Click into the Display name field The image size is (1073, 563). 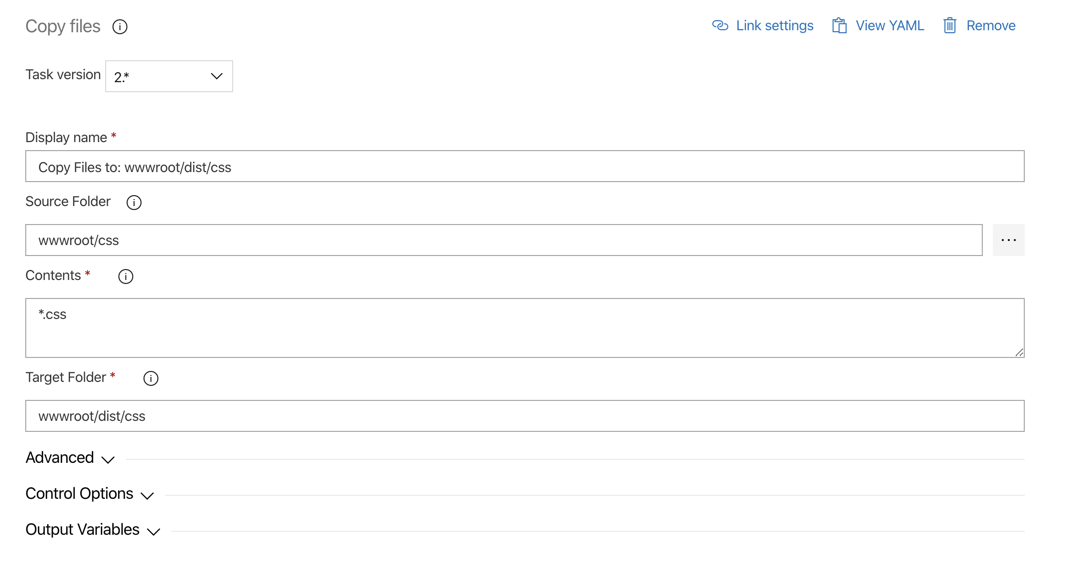pos(524,167)
